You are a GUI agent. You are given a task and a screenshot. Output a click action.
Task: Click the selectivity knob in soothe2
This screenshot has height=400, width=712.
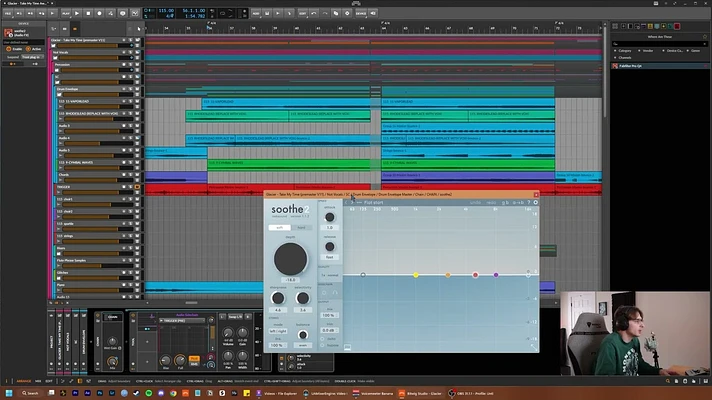(x=302, y=298)
